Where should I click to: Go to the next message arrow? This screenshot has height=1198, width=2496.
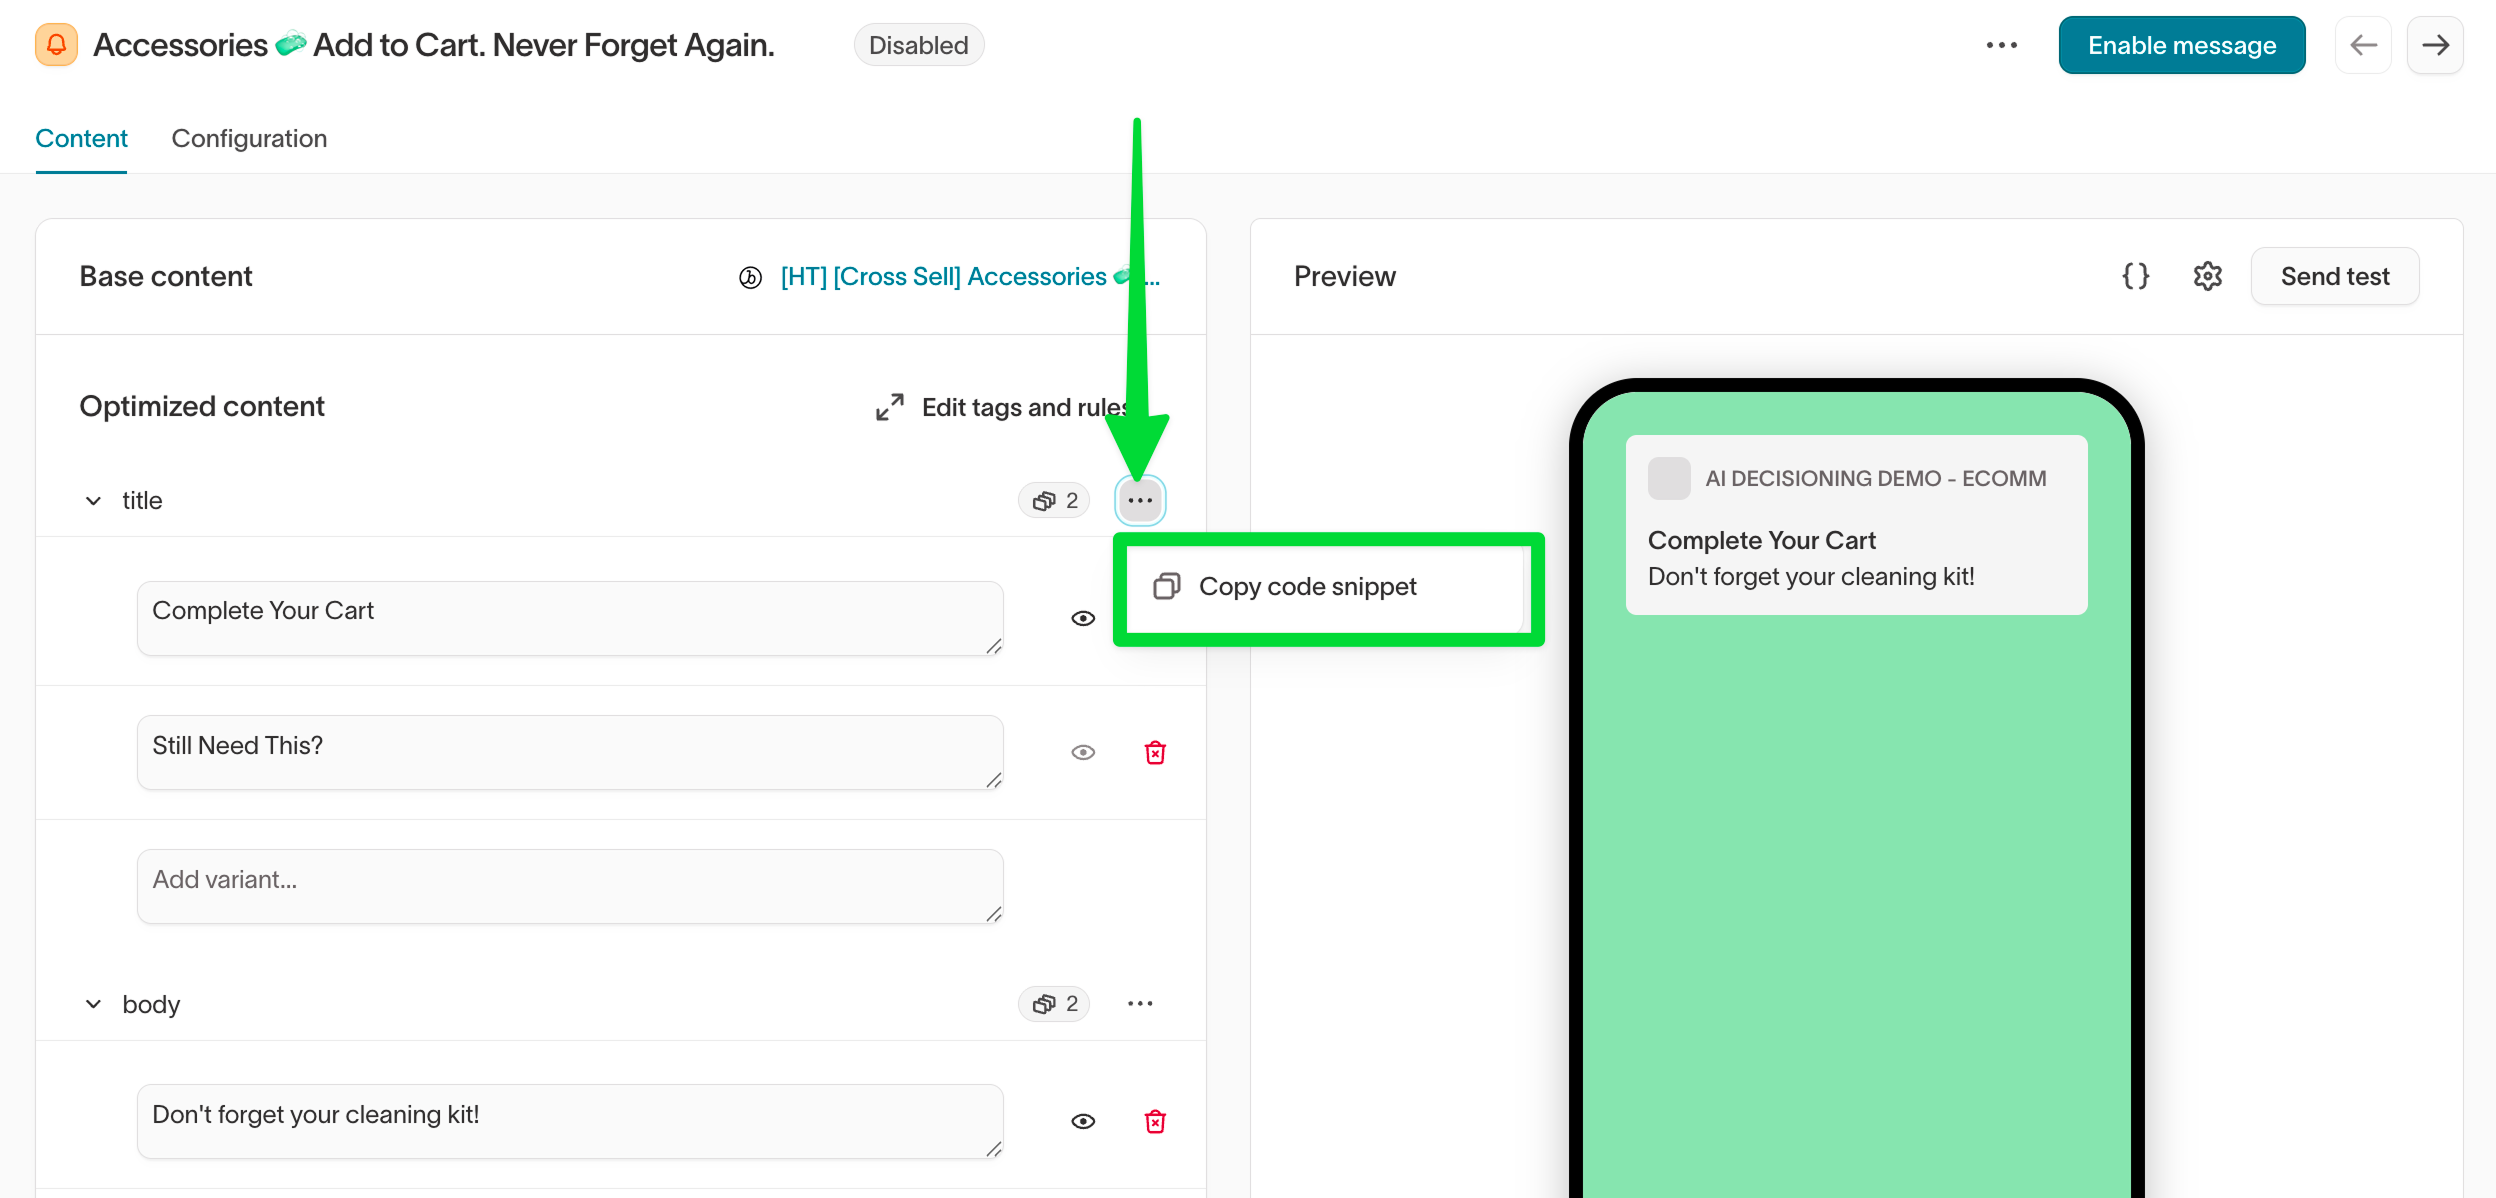pos(2435,45)
